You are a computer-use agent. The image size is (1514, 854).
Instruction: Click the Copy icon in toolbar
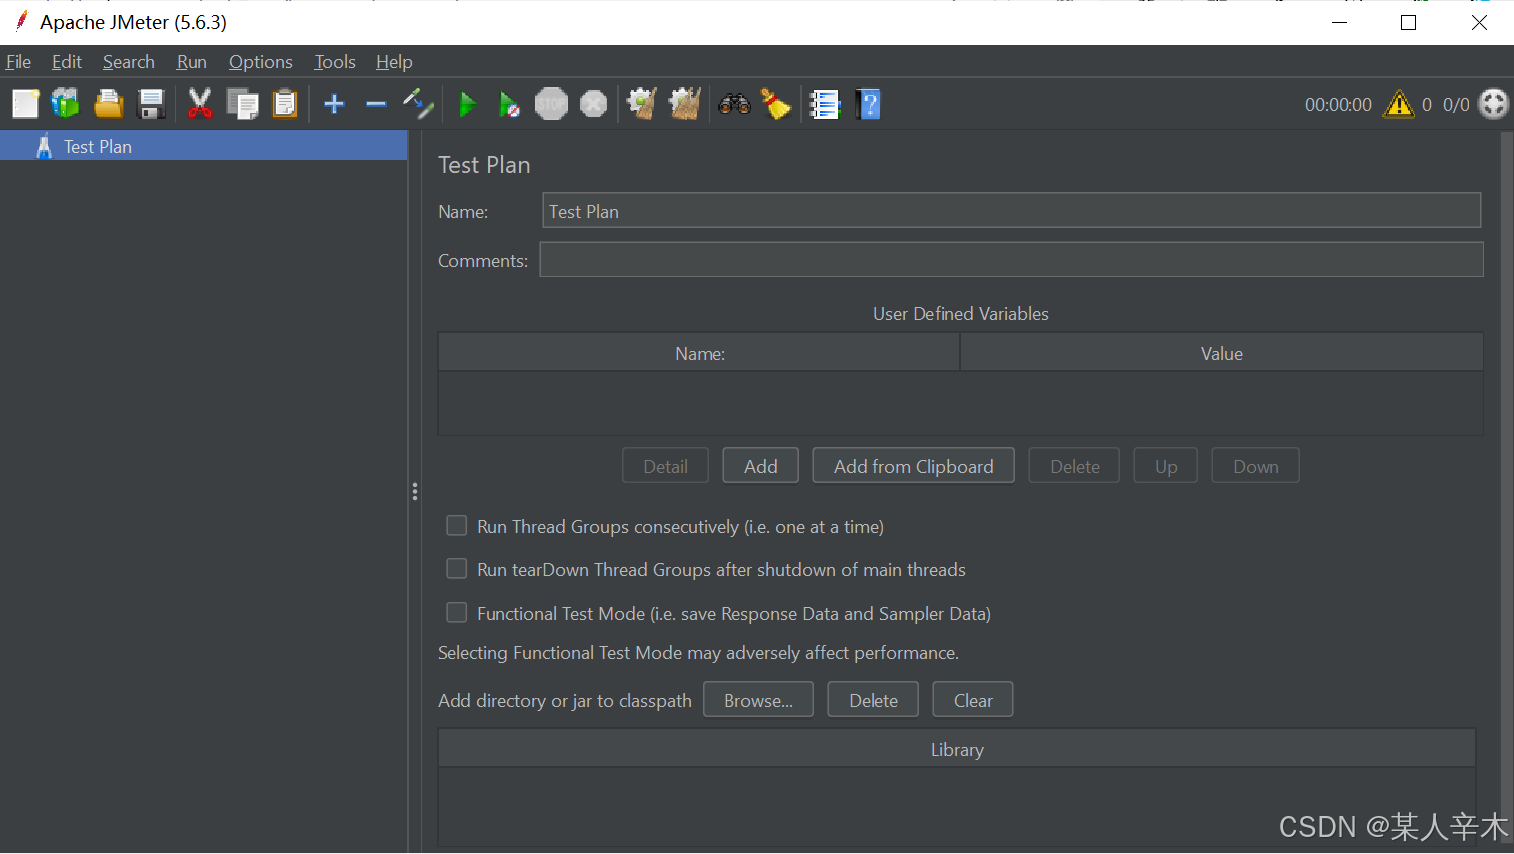tap(242, 104)
